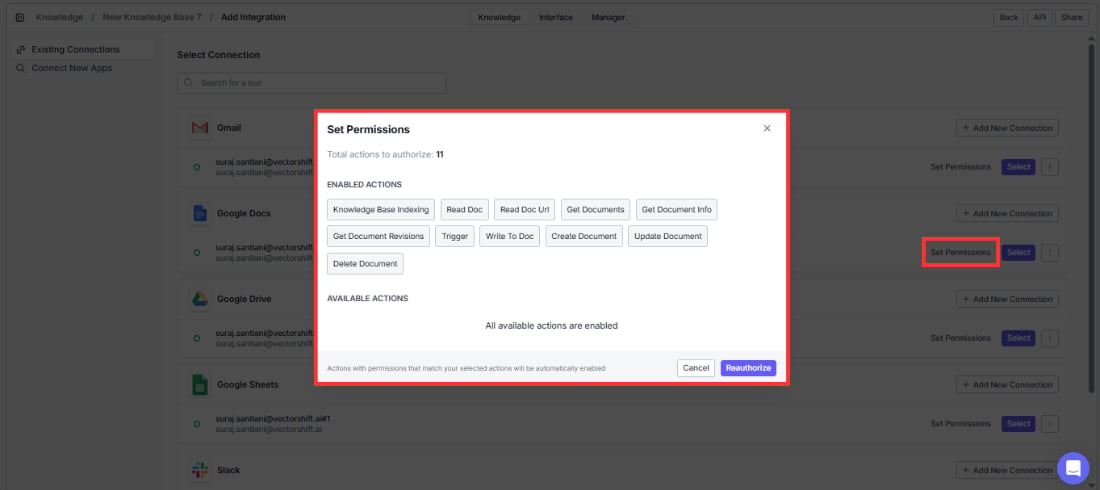Image resolution: width=1100 pixels, height=490 pixels.
Task: Open the chat support bubble icon
Action: pyautogui.click(x=1073, y=468)
